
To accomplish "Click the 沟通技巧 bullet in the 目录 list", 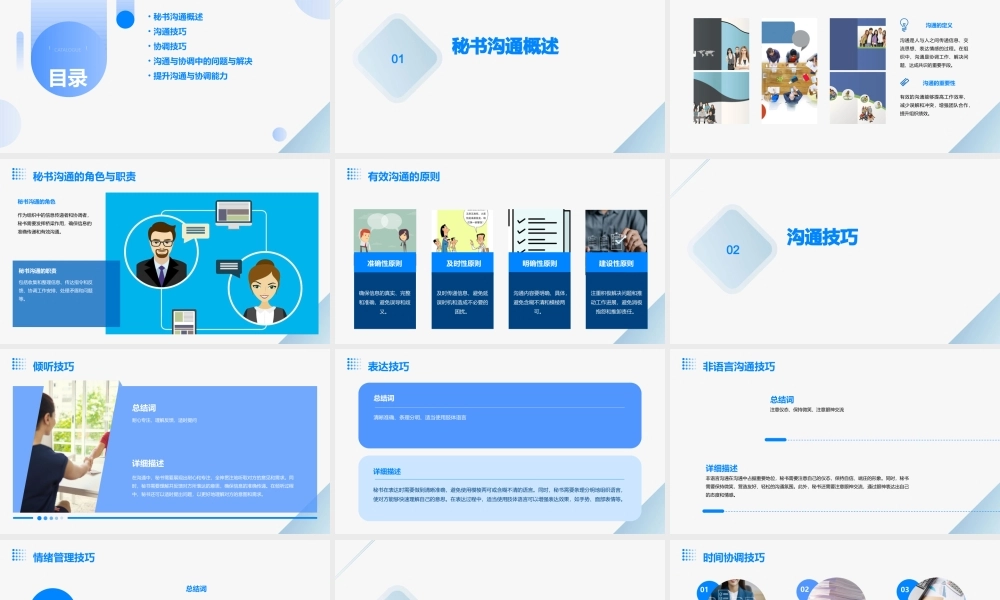I will (170, 31).
